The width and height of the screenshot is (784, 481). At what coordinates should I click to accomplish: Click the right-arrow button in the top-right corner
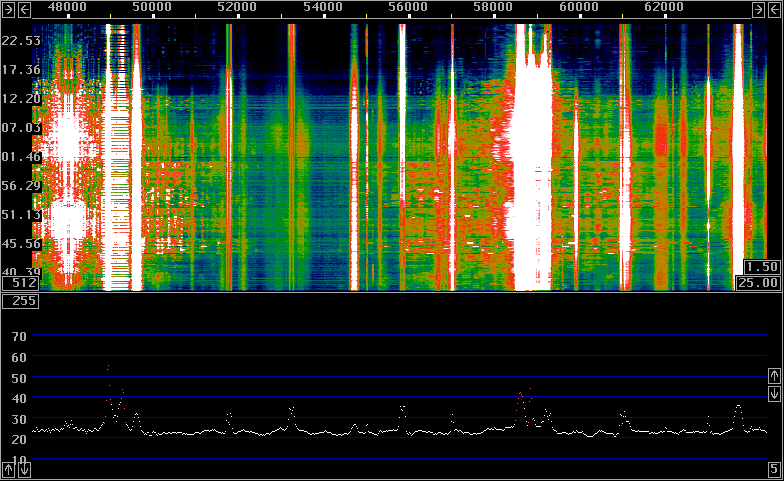758,9
